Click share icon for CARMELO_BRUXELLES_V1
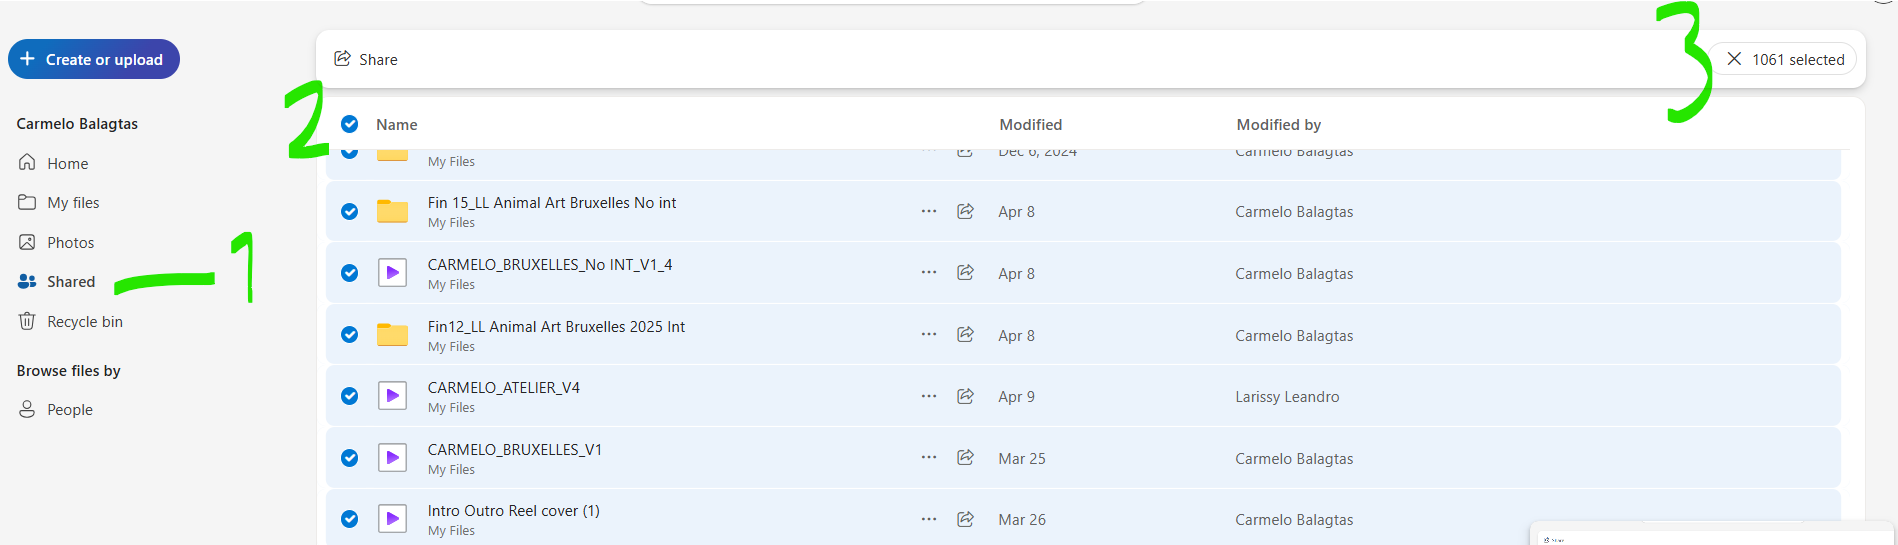 (x=965, y=457)
